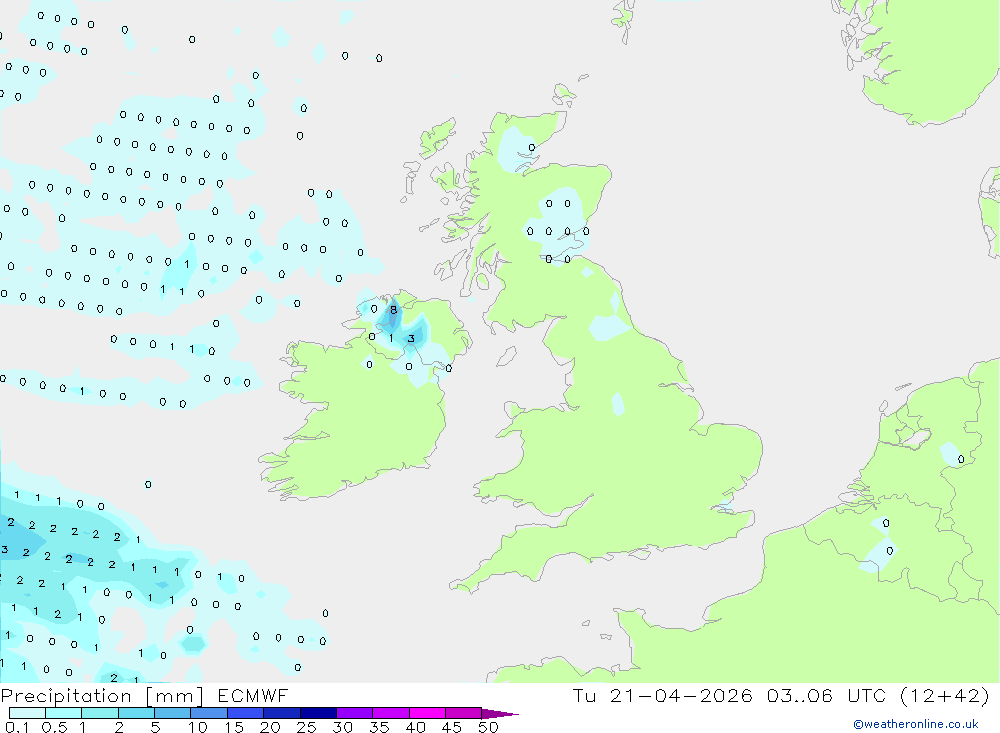Click the 25–30 mm dark navy legend box
This screenshot has height=733, width=1000.
pyautogui.click(x=318, y=713)
